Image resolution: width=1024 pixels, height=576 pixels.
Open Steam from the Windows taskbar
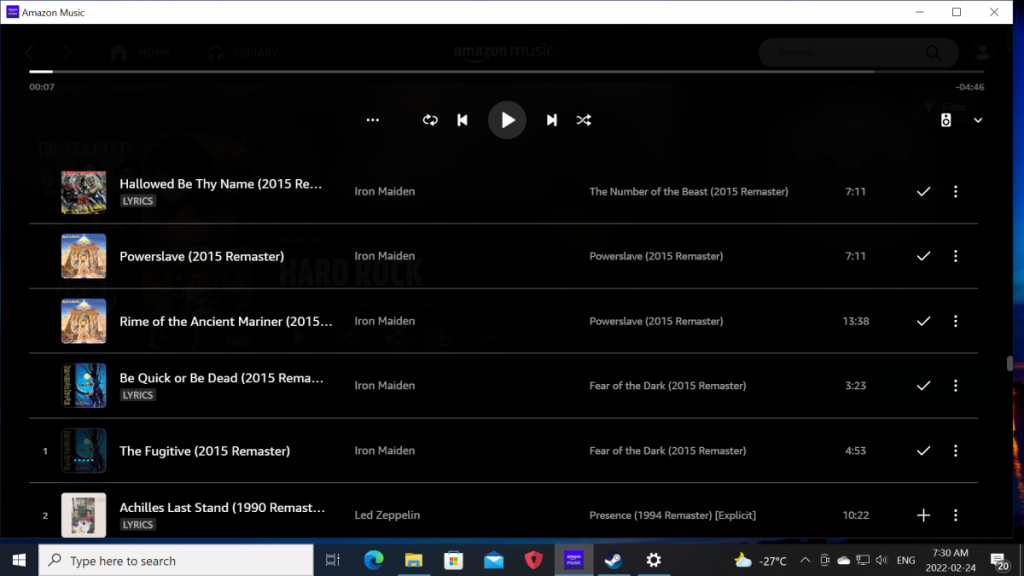pyautogui.click(x=613, y=560)
